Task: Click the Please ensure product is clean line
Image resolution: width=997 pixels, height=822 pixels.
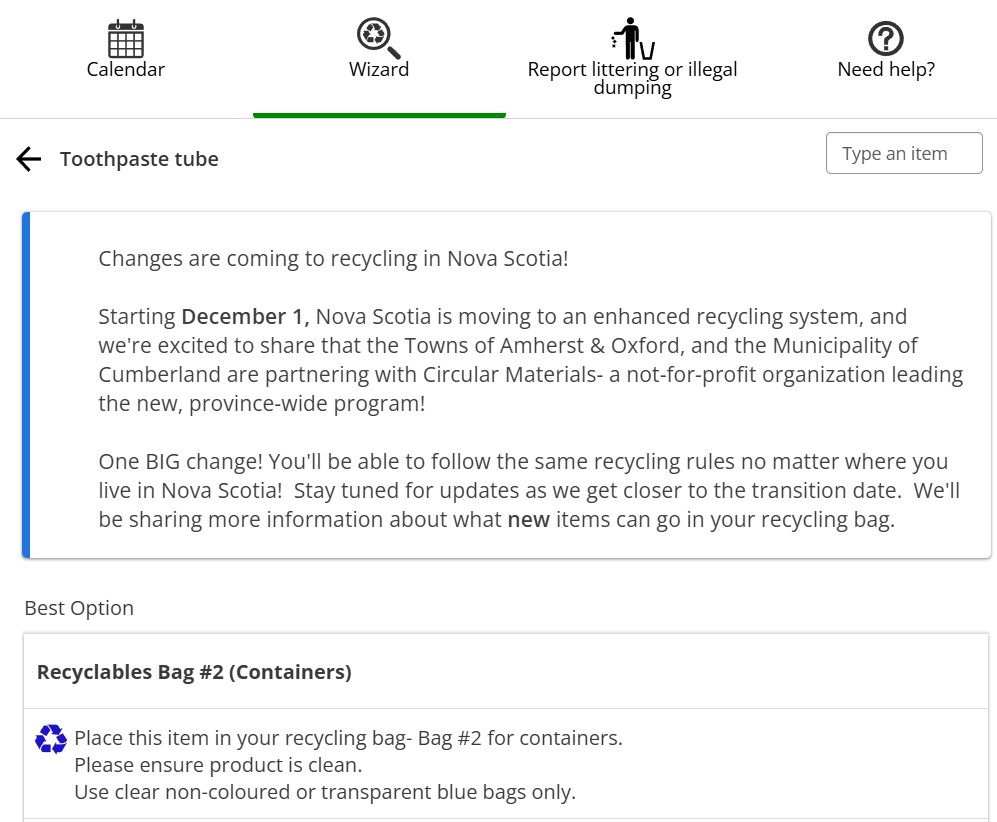Action: tap(218, 766)
